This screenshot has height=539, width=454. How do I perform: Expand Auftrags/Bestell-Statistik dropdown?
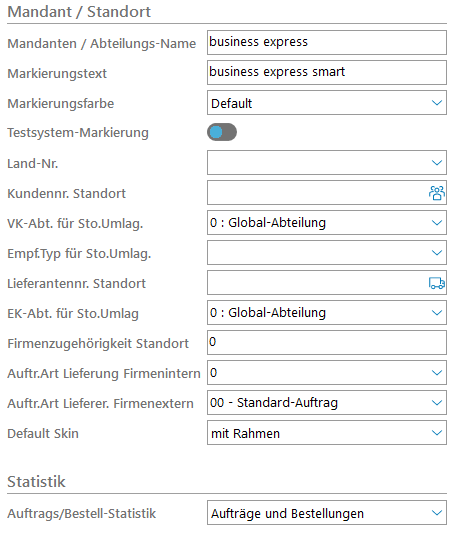pos(436,513)
